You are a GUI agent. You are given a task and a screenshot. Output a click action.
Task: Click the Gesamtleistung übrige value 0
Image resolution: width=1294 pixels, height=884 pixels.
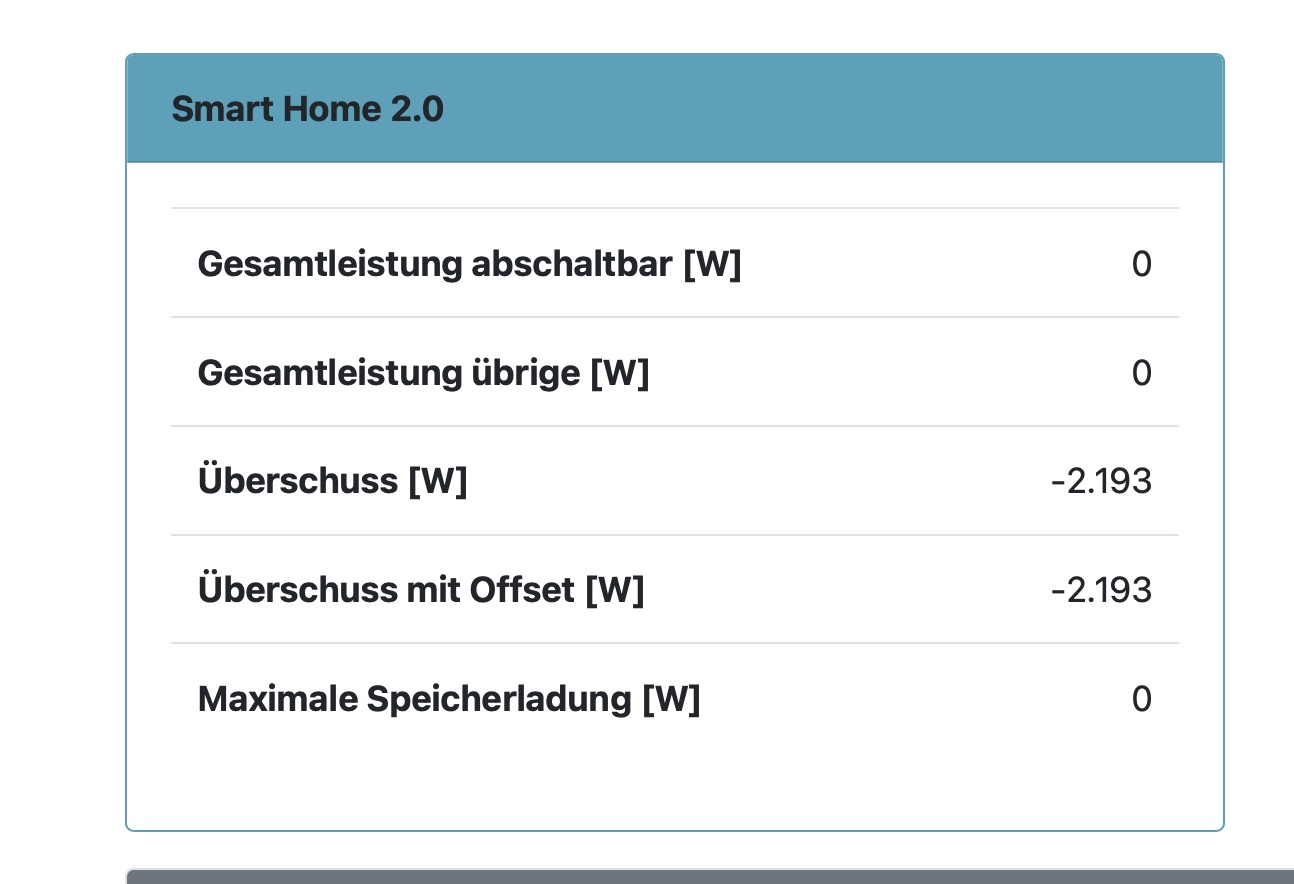coord(1141,374)
